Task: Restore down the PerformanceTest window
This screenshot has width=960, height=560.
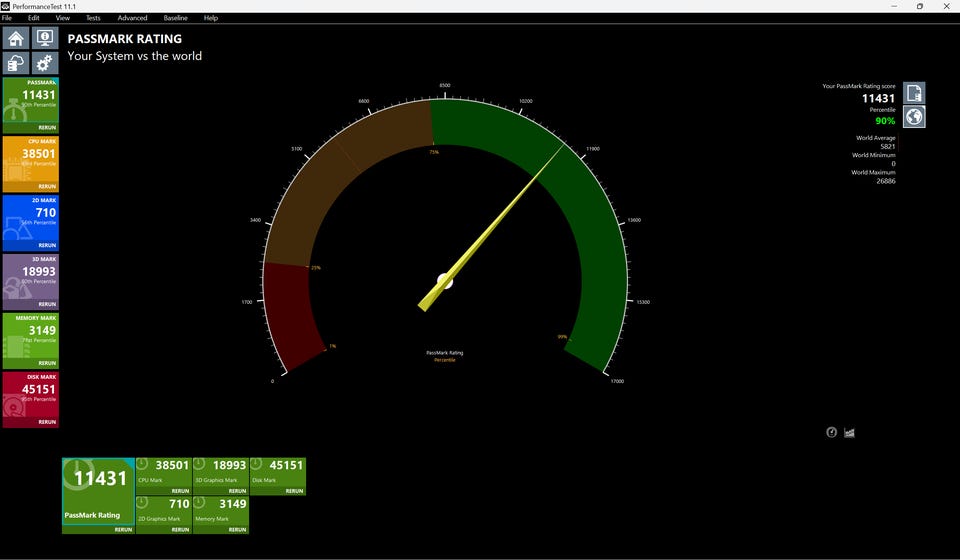Action: [x=920, y=6]
